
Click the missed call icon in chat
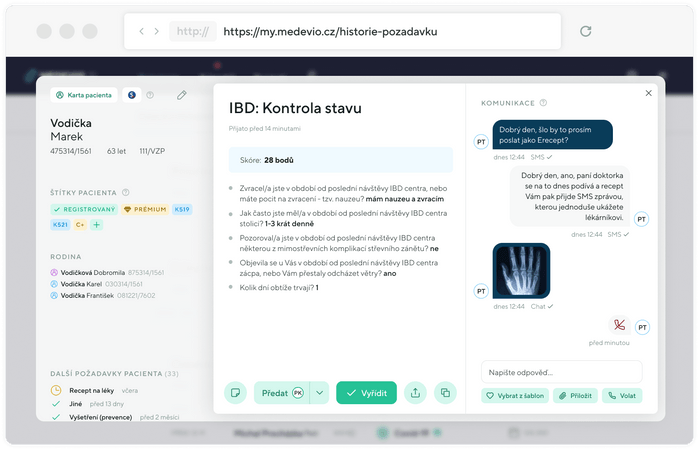point(619,325)
